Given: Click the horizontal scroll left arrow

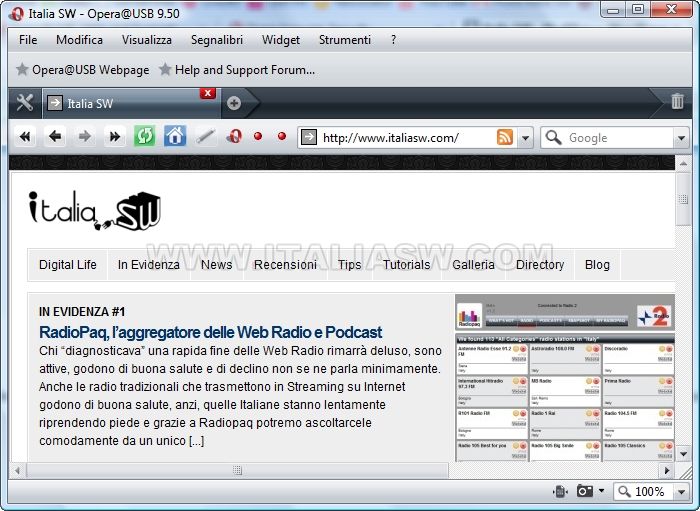Looking at the screenshot, I should 17,470.
